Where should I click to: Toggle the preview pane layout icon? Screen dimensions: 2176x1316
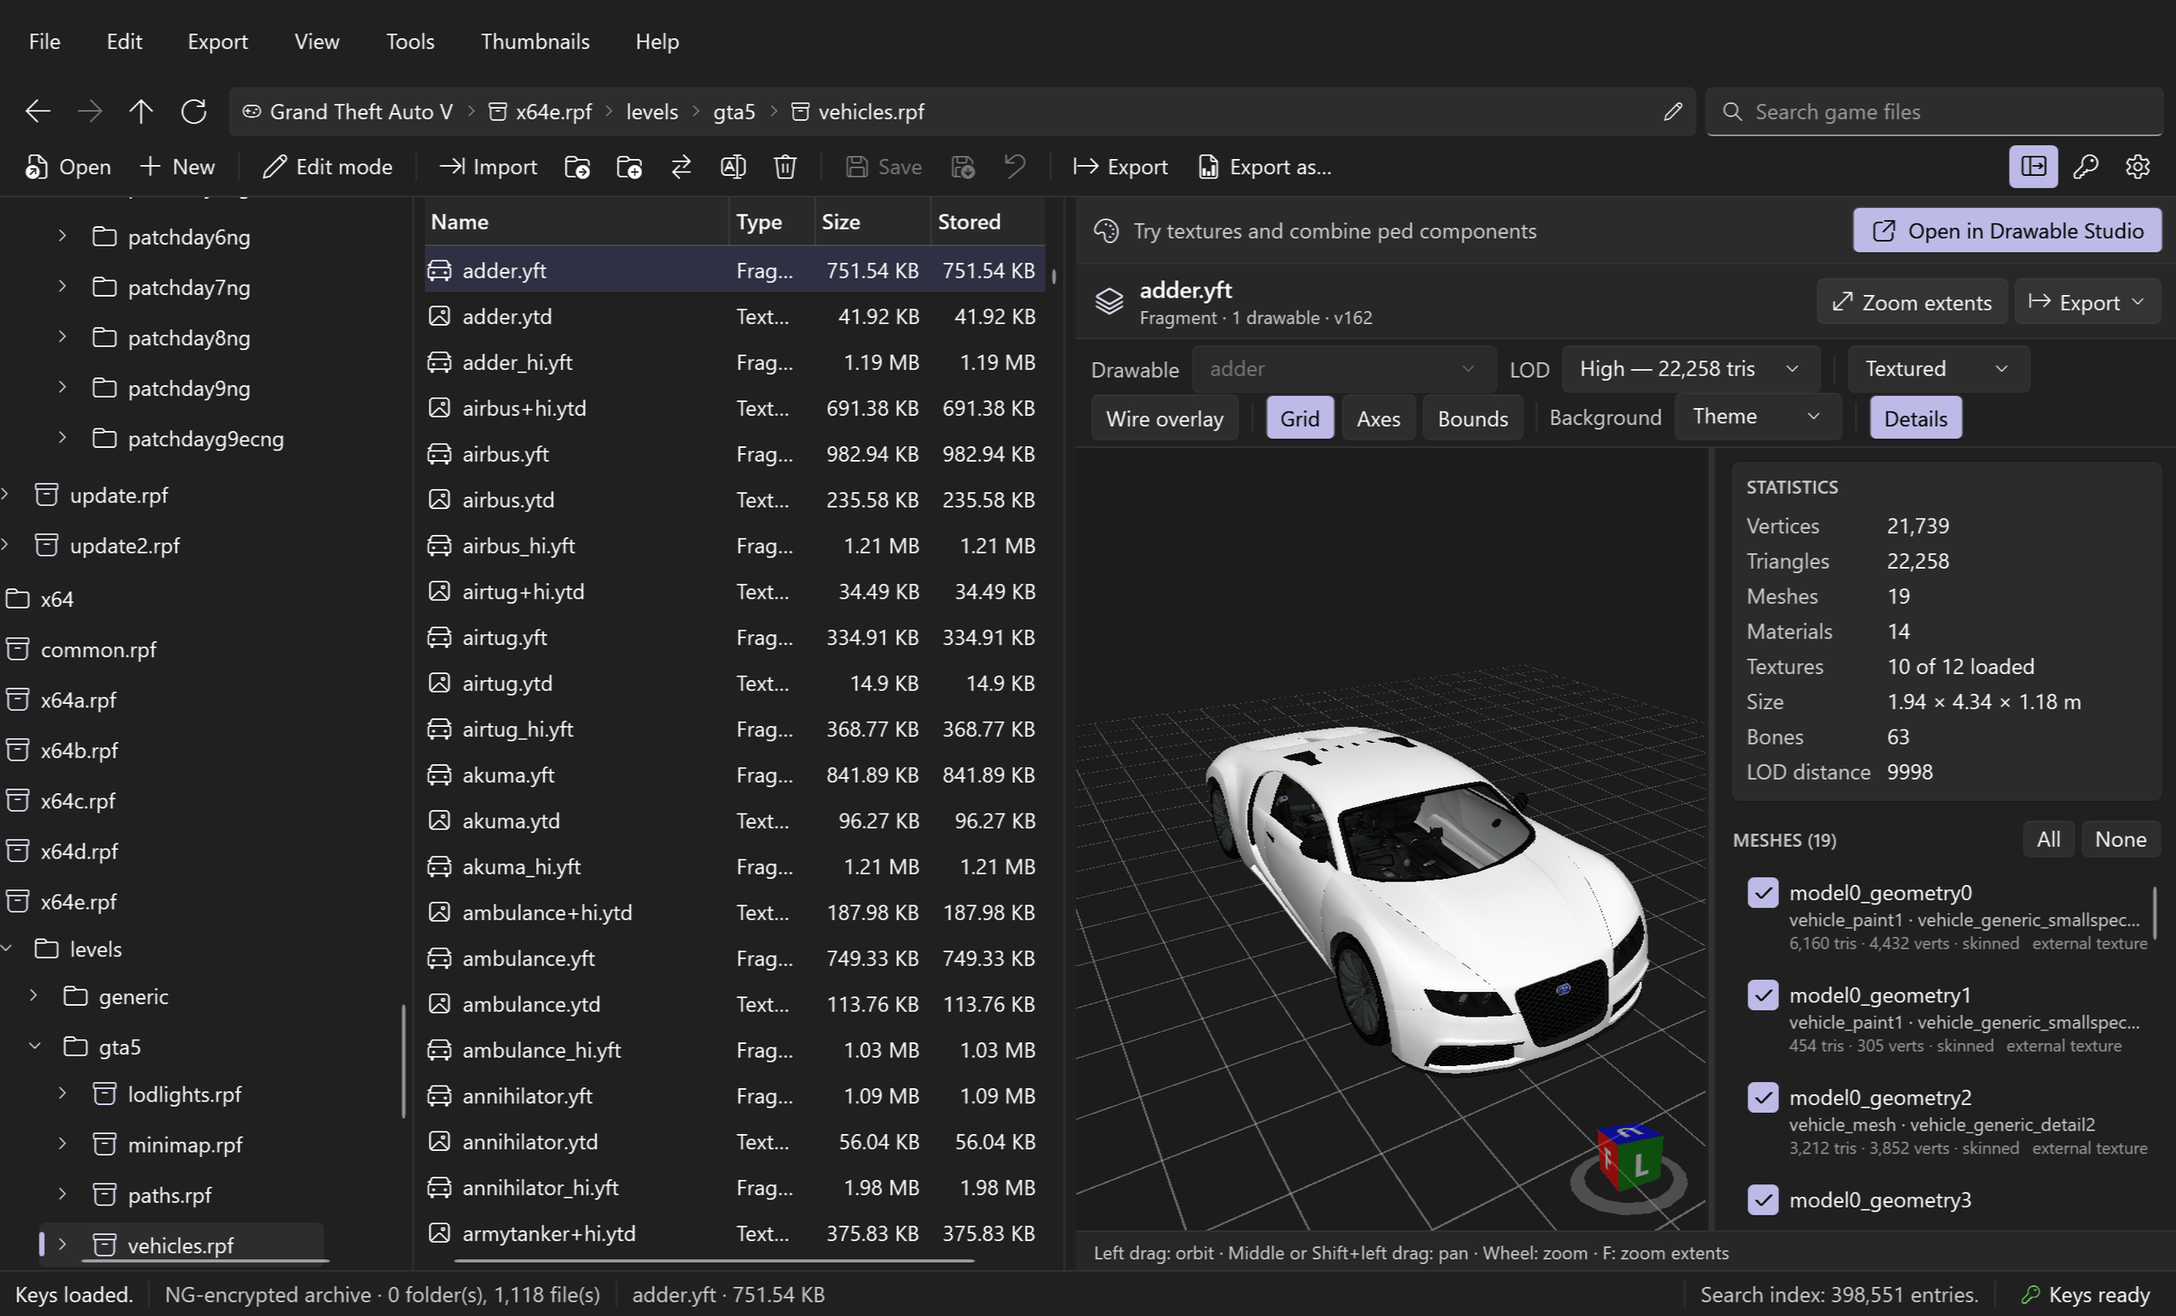click(x=2033, y=166)
